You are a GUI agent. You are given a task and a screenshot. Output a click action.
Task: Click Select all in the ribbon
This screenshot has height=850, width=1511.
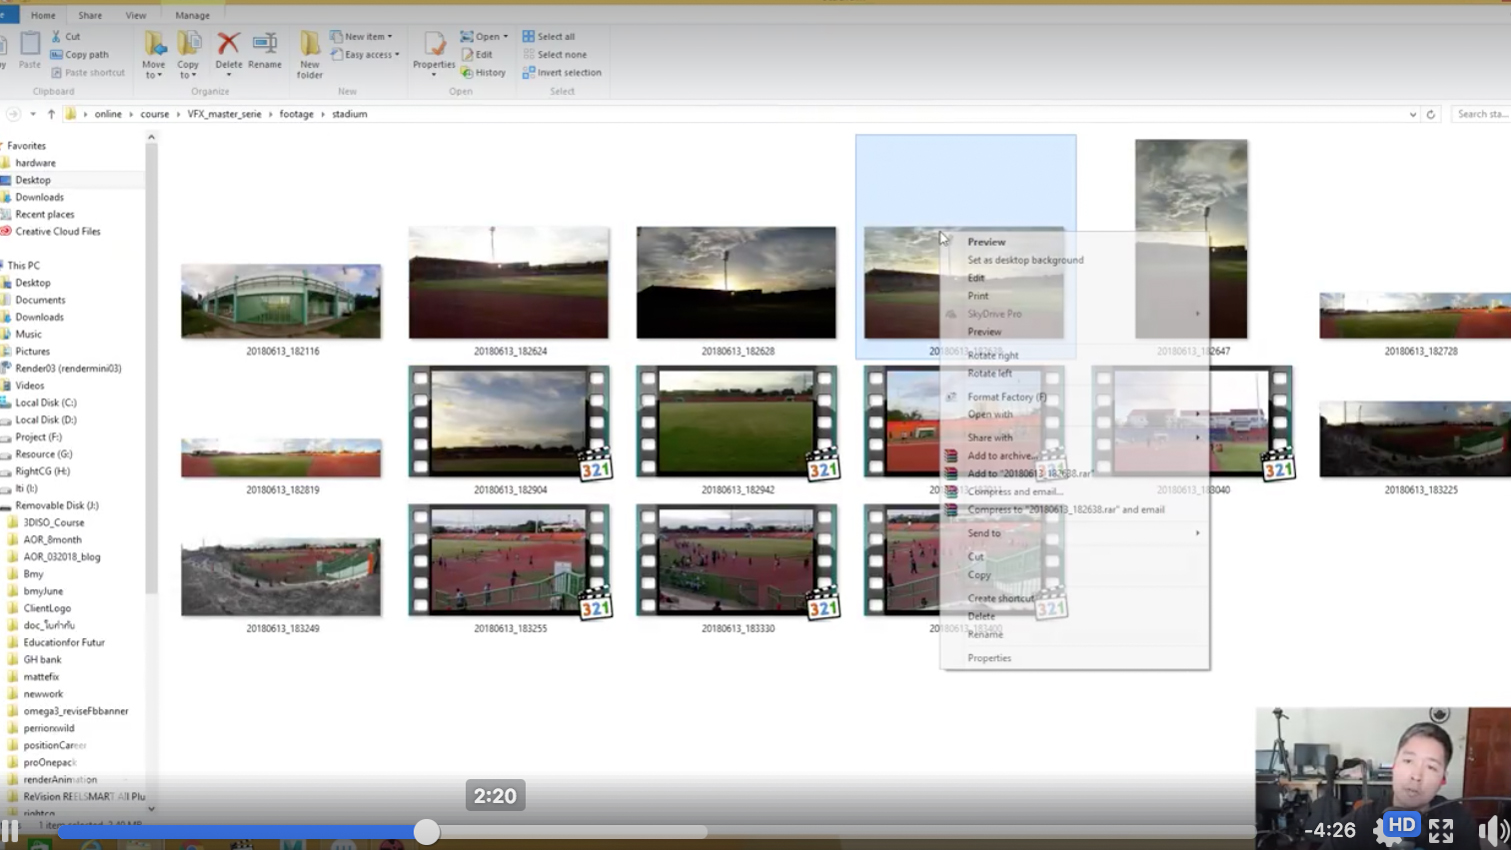[x=549, y=37]
